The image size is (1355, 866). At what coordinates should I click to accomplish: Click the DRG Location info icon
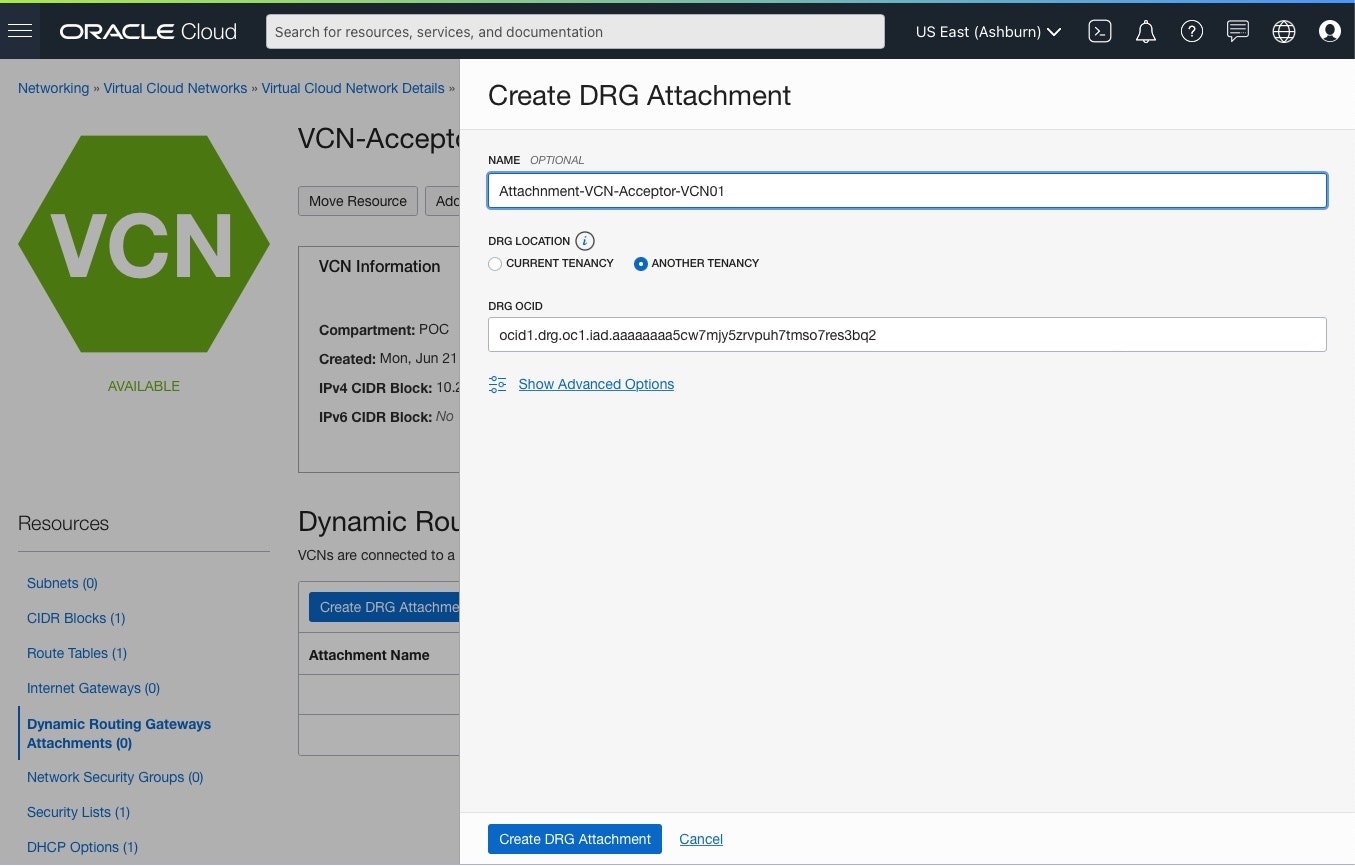coord(585,241)
